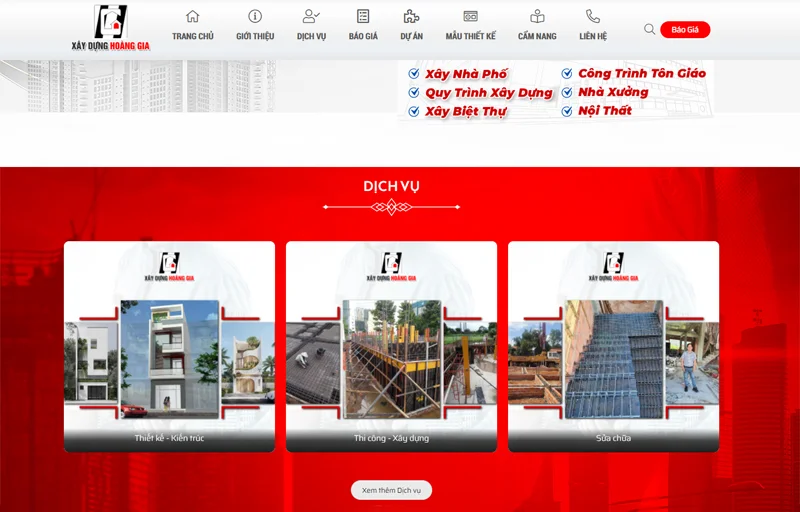Click the checklist icon above Báo Giá
This screenshot has width=800, height=512.
(363, 16)
